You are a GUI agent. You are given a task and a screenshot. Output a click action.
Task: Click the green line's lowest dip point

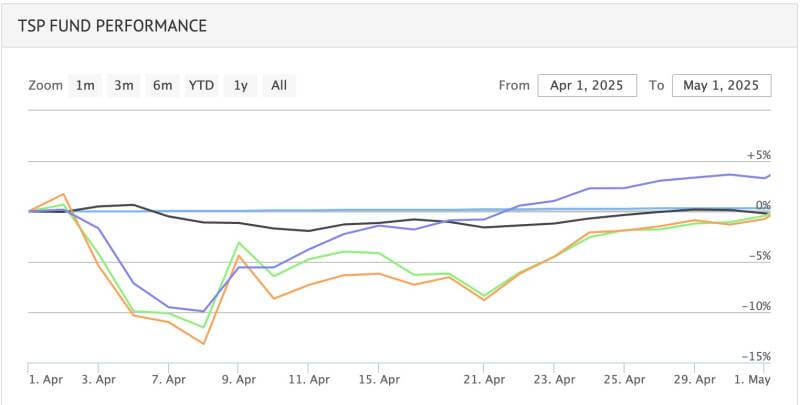tap(204, 327)
